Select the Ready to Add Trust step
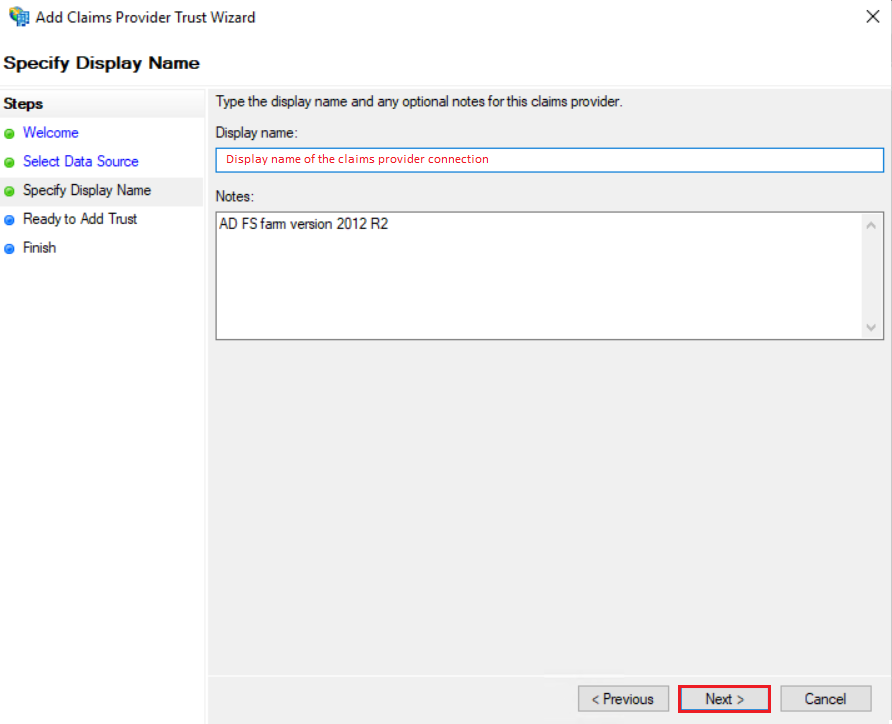 point(80,219)
